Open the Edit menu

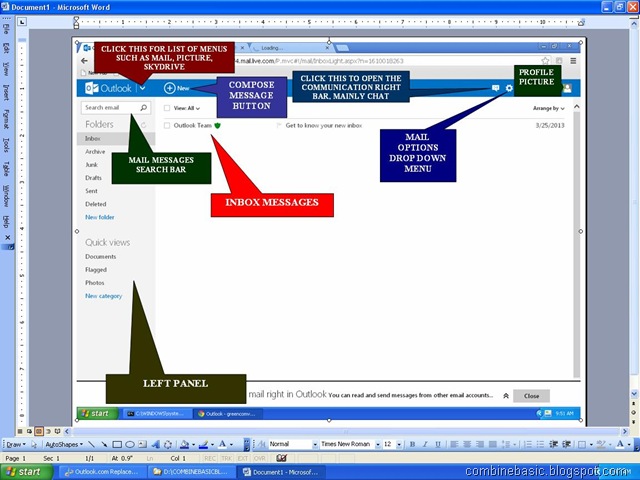pyautogui.click(x=6, y=47)
